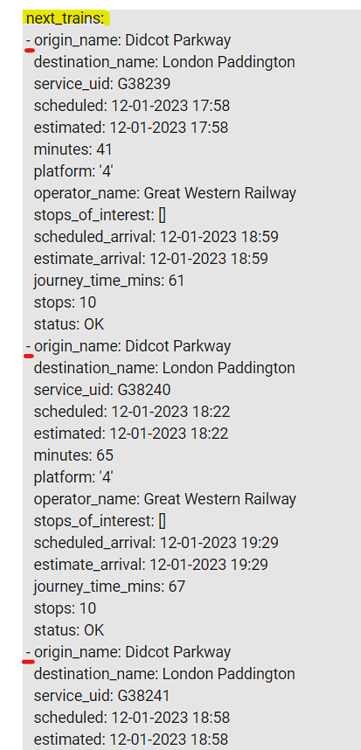Select journey_time_mins: 67 line

pyautogui.click(x=109, y=586)
